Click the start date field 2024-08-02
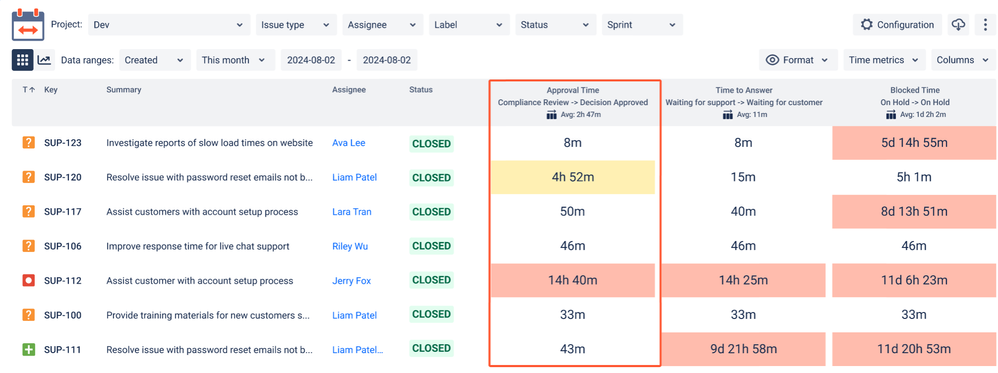 click(x=314, y=60)
